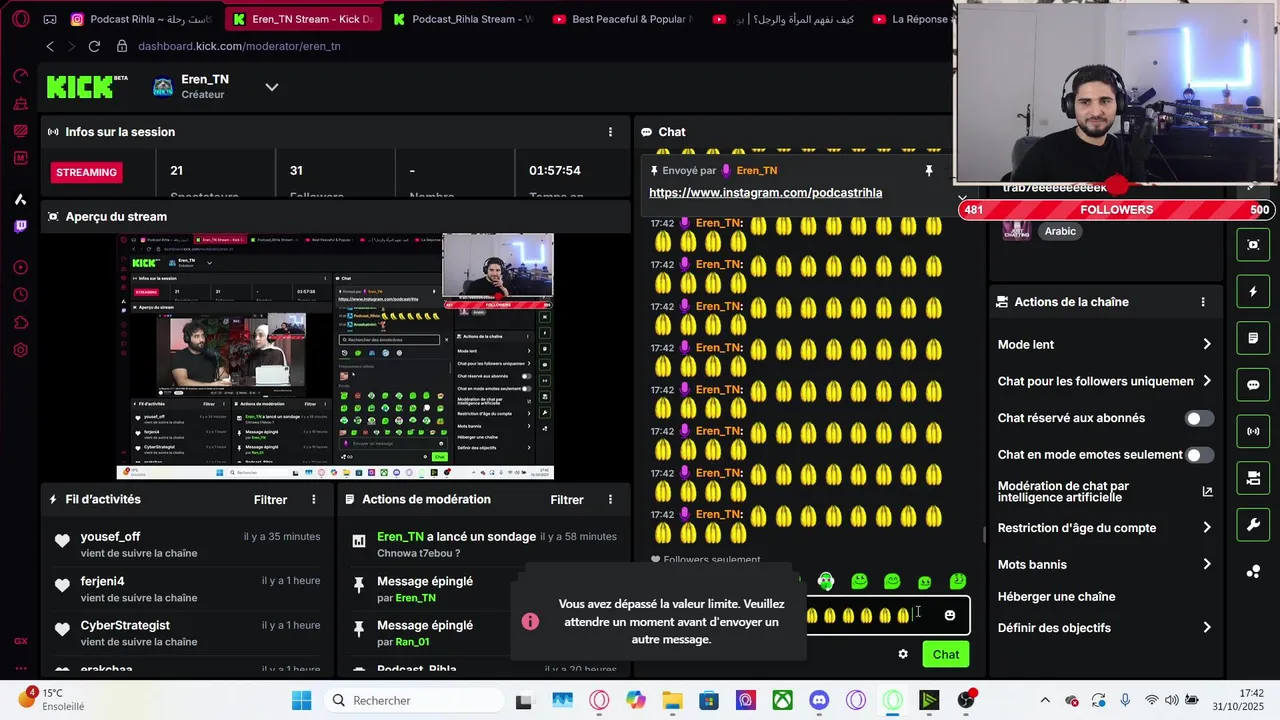Screen dimensions: 1280x720
Task: Open the sidebar Settings gear icon
Action: tap(20, 351)
